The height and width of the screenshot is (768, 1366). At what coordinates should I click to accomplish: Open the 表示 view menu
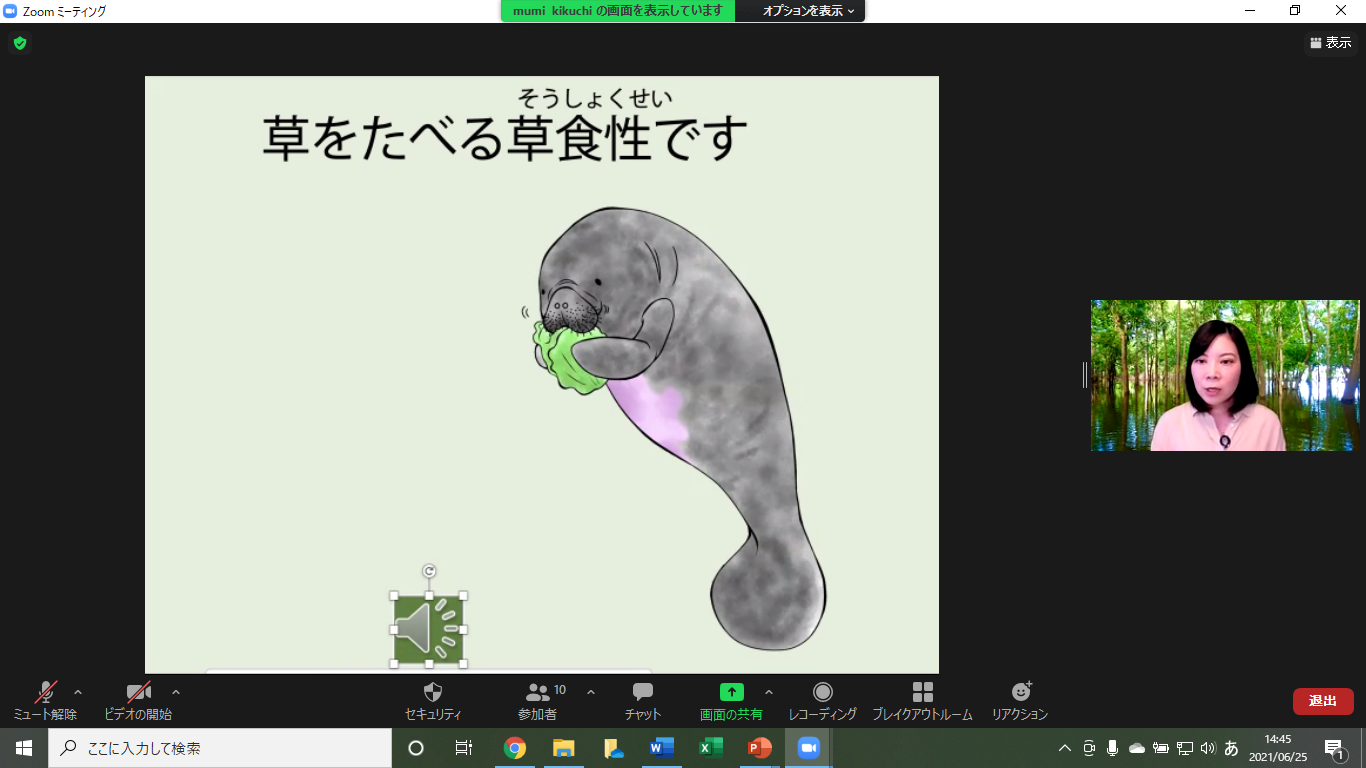tap(1330, 43)
